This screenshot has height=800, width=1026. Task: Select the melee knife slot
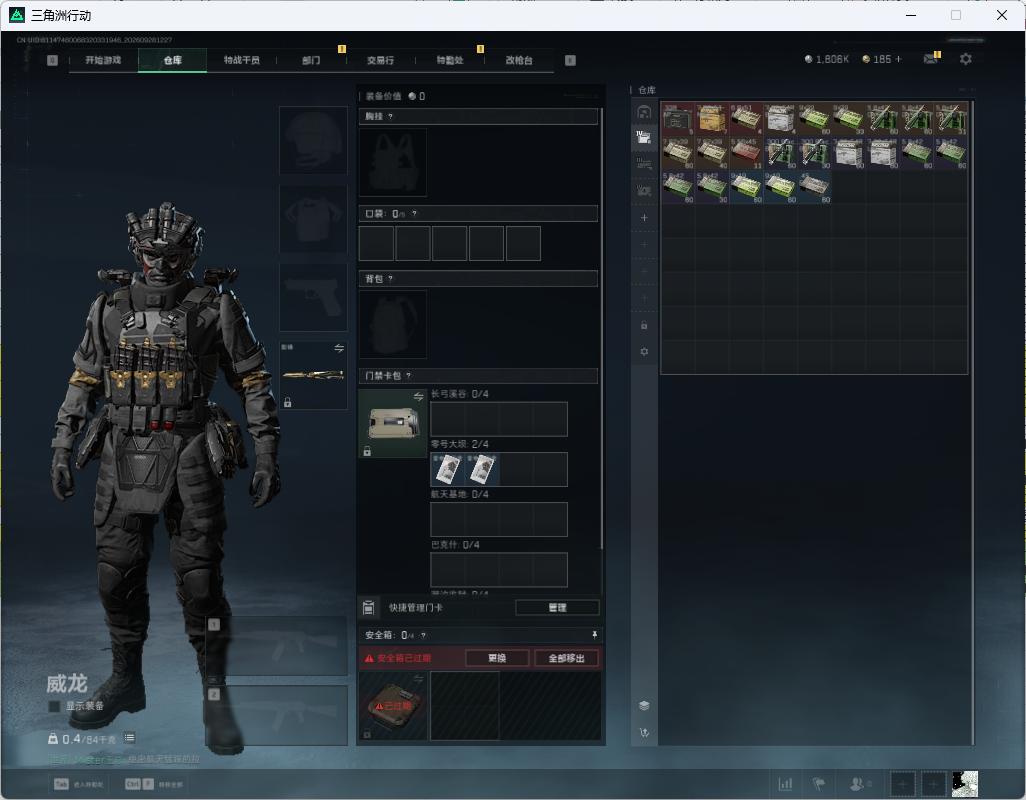click(x=313, y=375)
